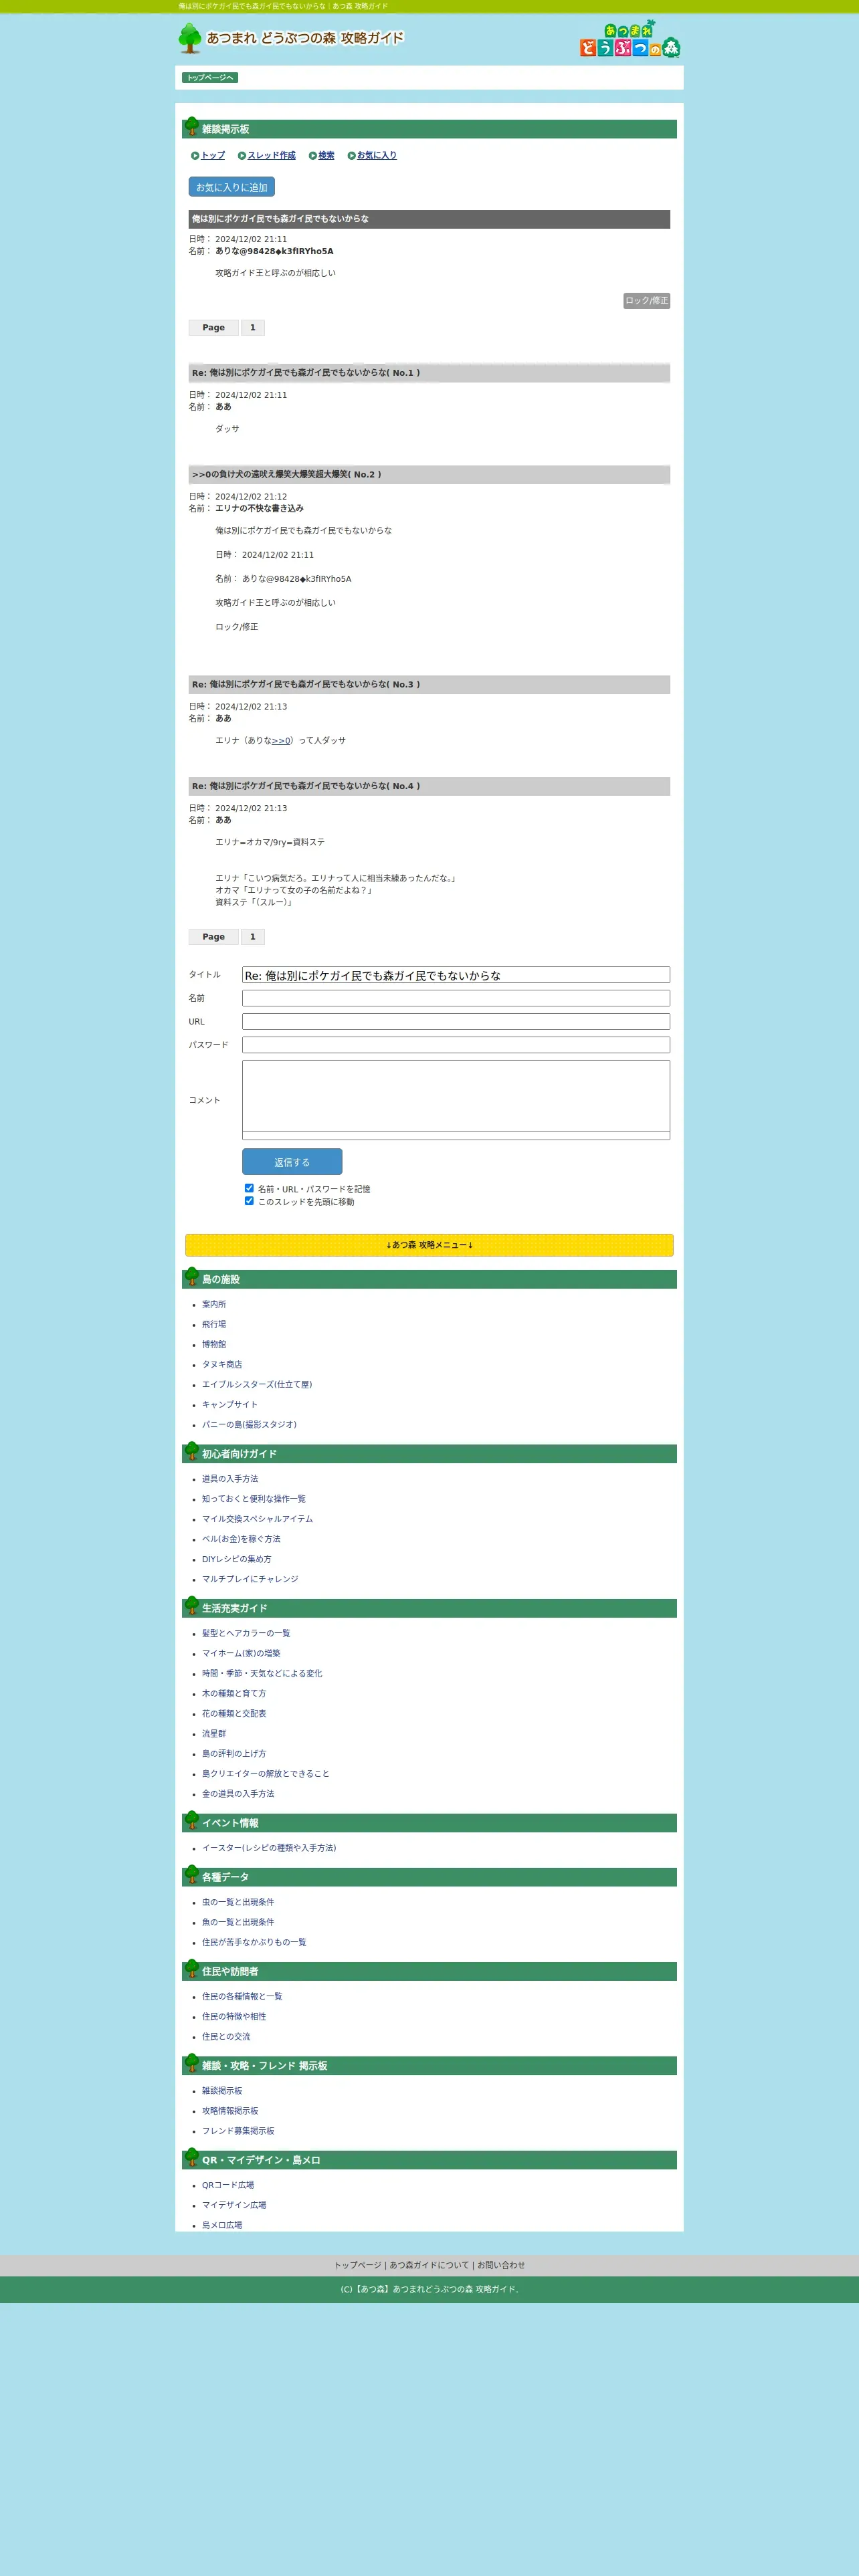Click the お気に入りに追加 button
Image resolution: width=859 pixels, height=2576 pixels.
[x=232, y=187]
